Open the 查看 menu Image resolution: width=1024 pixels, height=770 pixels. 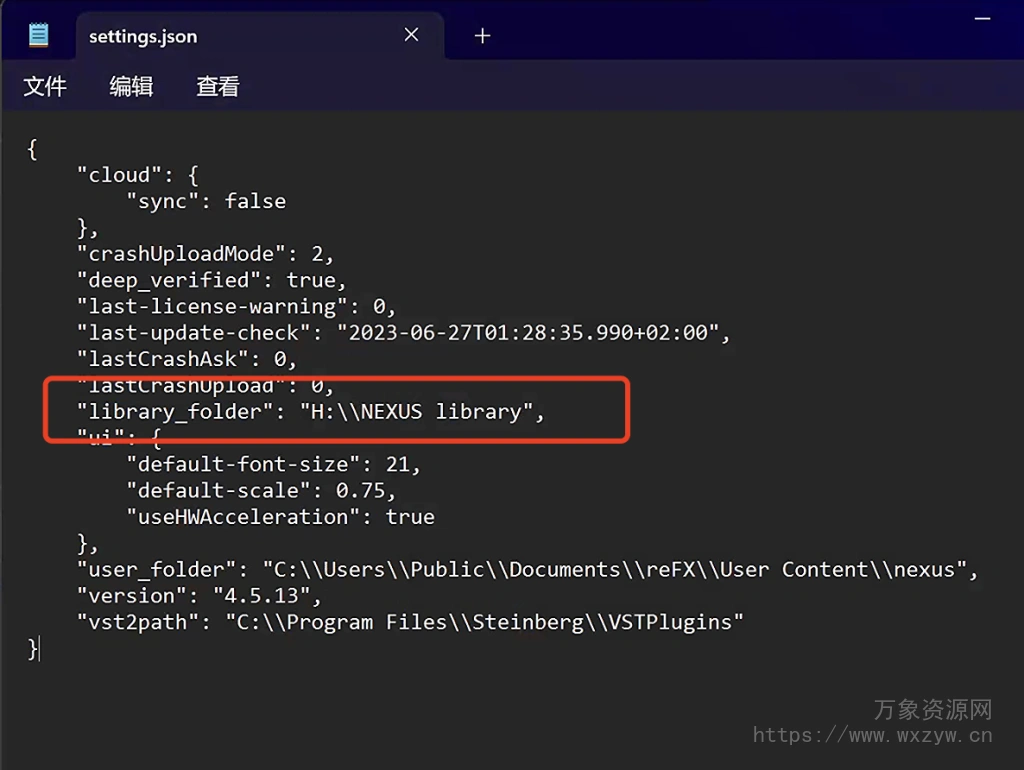click(217, 87)
